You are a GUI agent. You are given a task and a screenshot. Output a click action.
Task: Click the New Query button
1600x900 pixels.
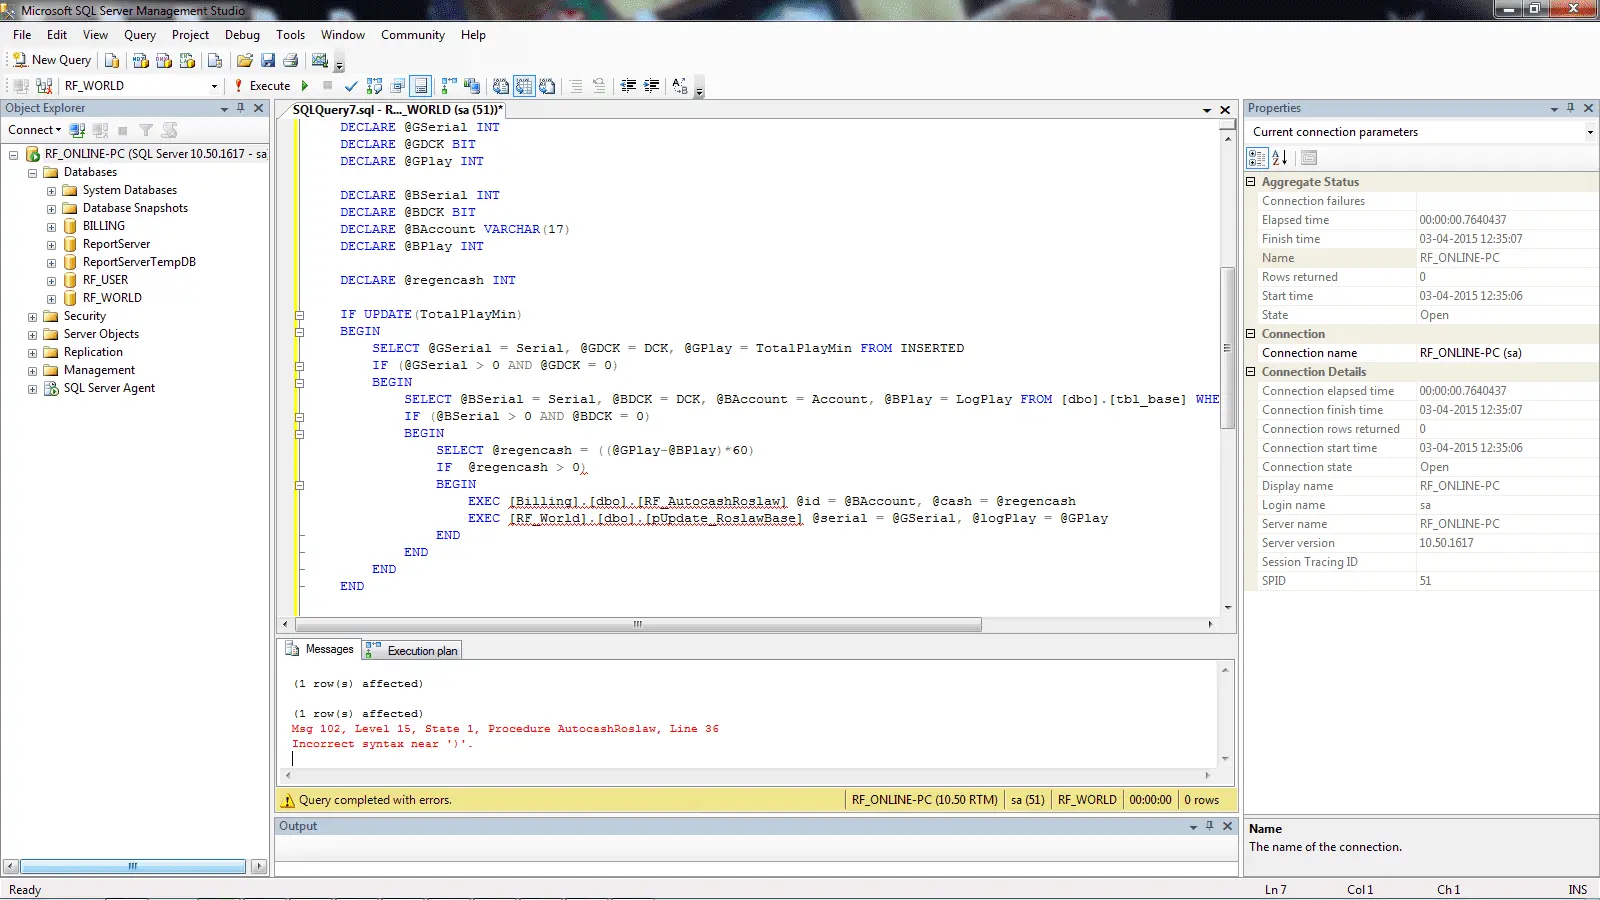click(51, 60)
